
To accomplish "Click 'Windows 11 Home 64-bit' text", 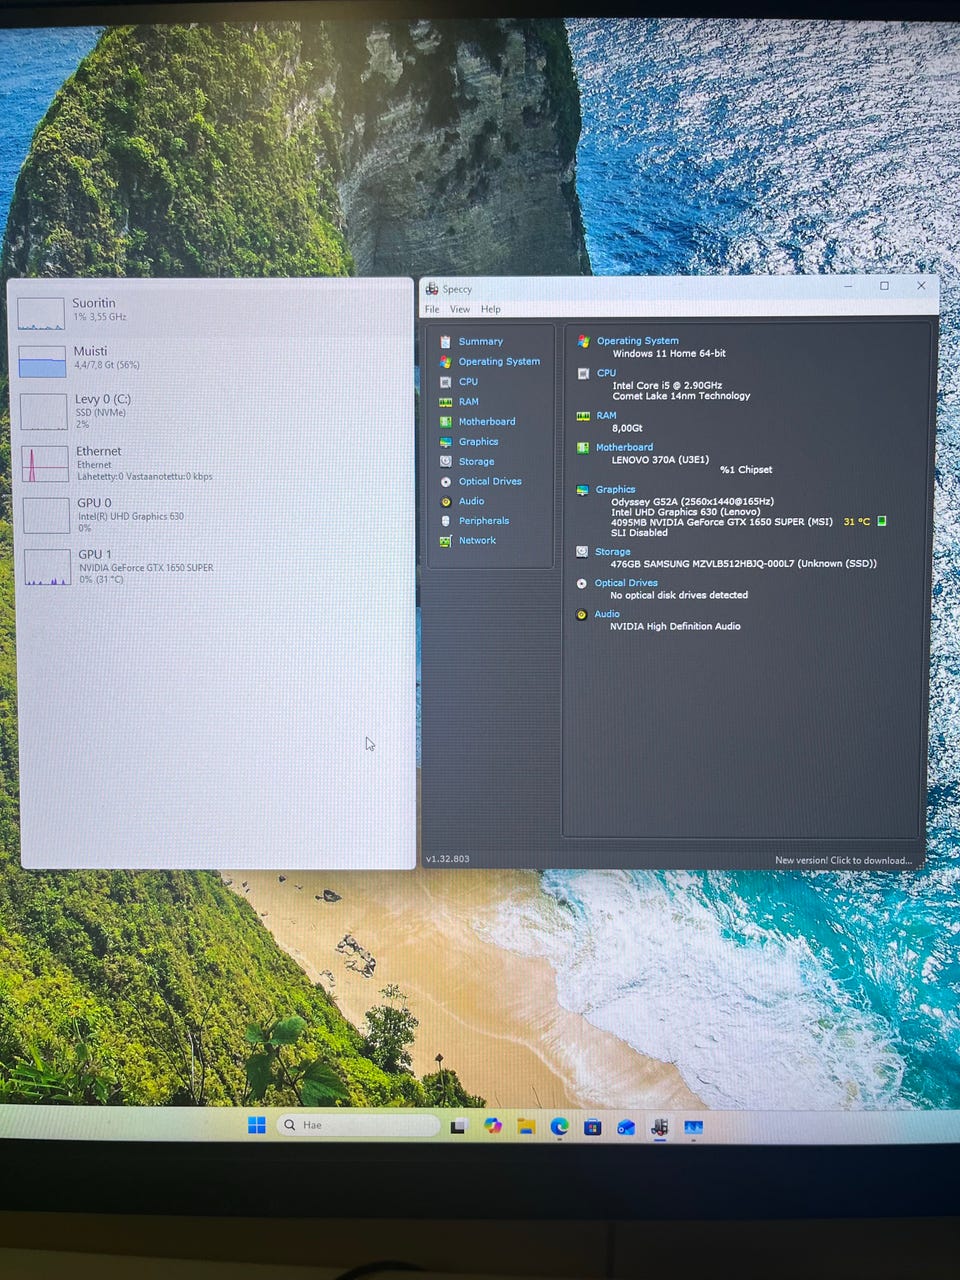I will [669, 353].
